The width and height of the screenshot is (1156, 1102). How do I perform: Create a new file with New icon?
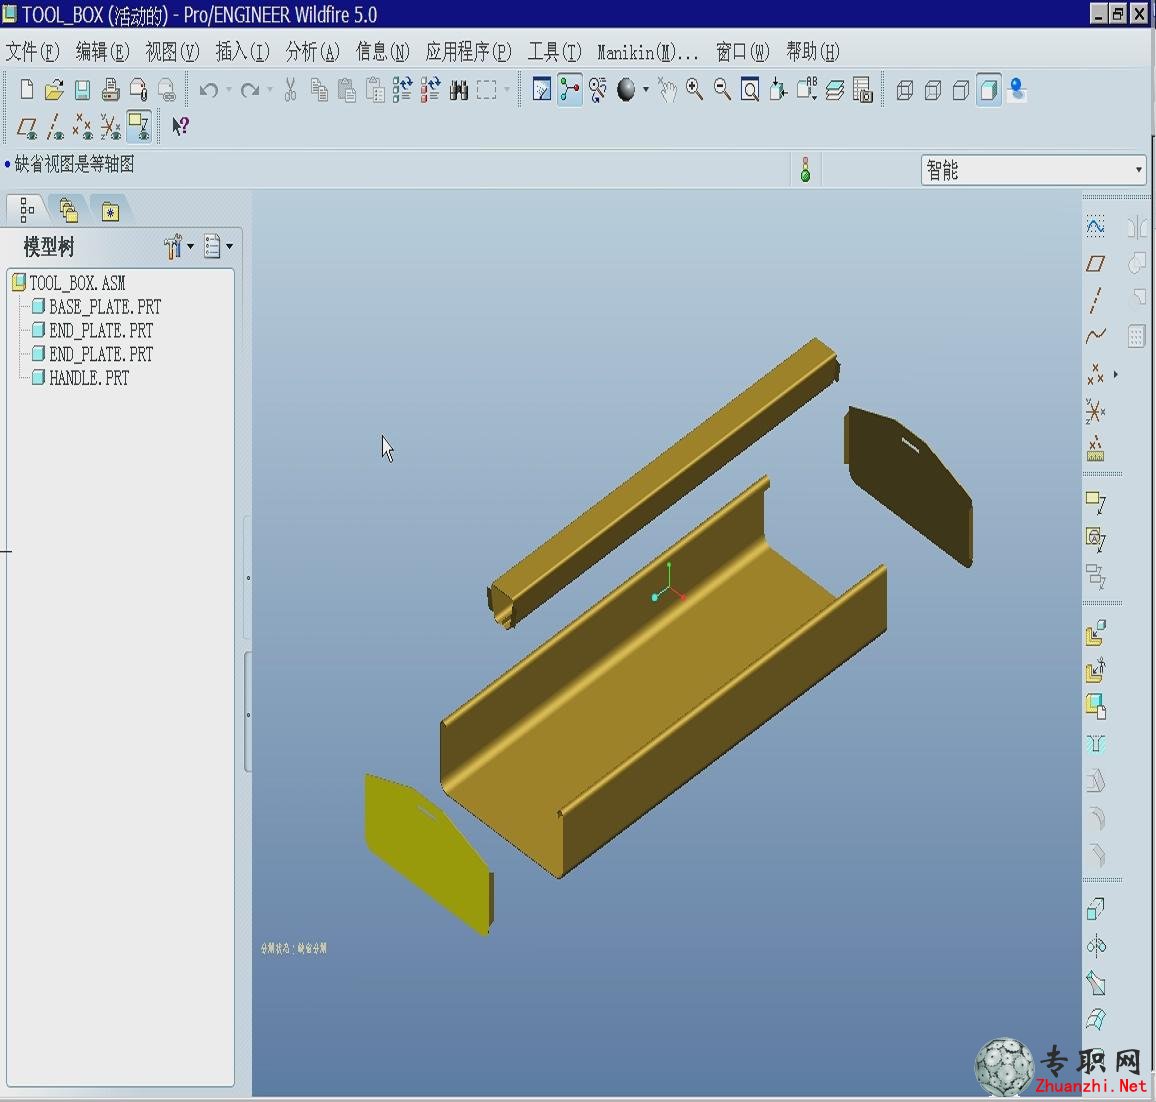point(27,90)
